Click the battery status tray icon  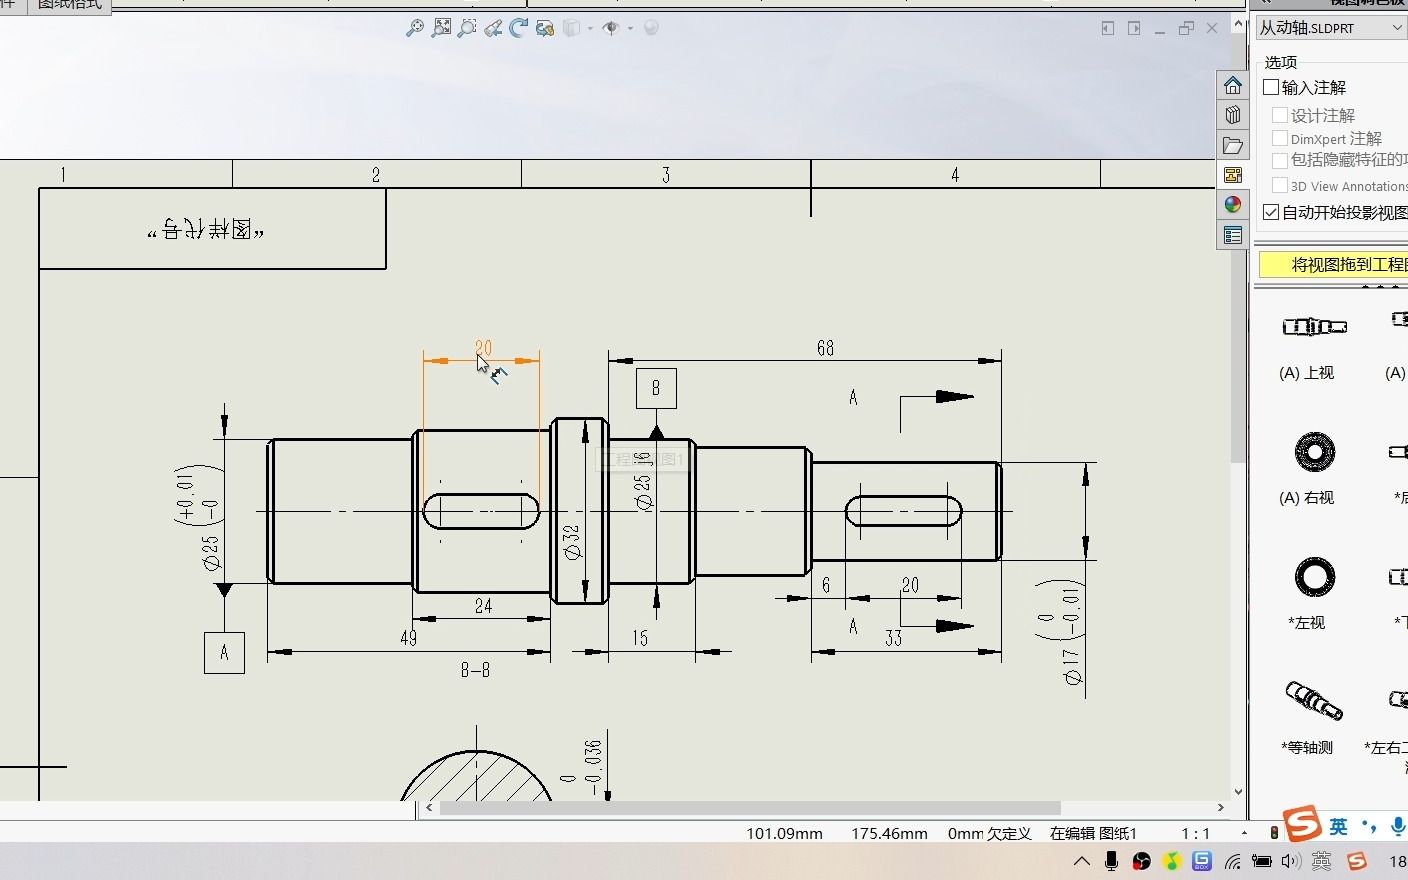[x=1262, y=861]
